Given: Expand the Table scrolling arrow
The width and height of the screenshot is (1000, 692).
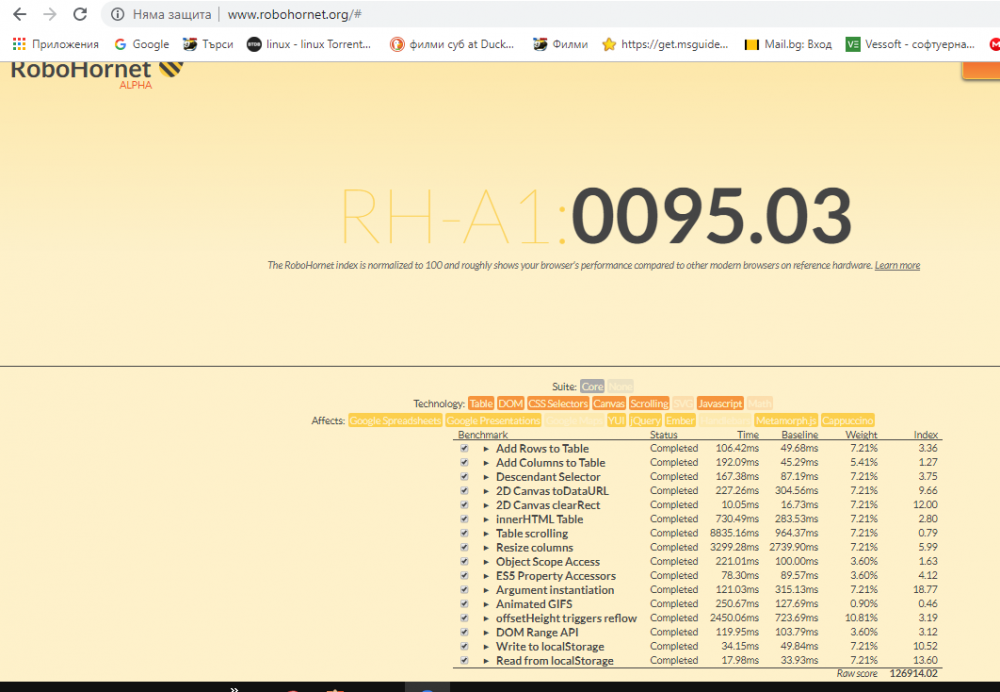Looking at the screenshot, I should [486, 533].
